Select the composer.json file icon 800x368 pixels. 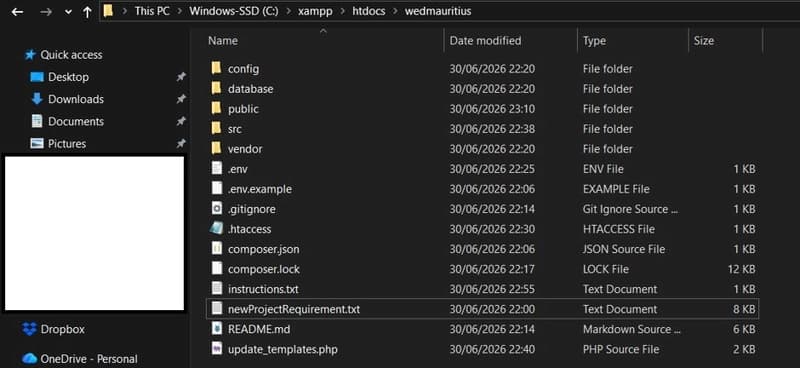[217, 248]
